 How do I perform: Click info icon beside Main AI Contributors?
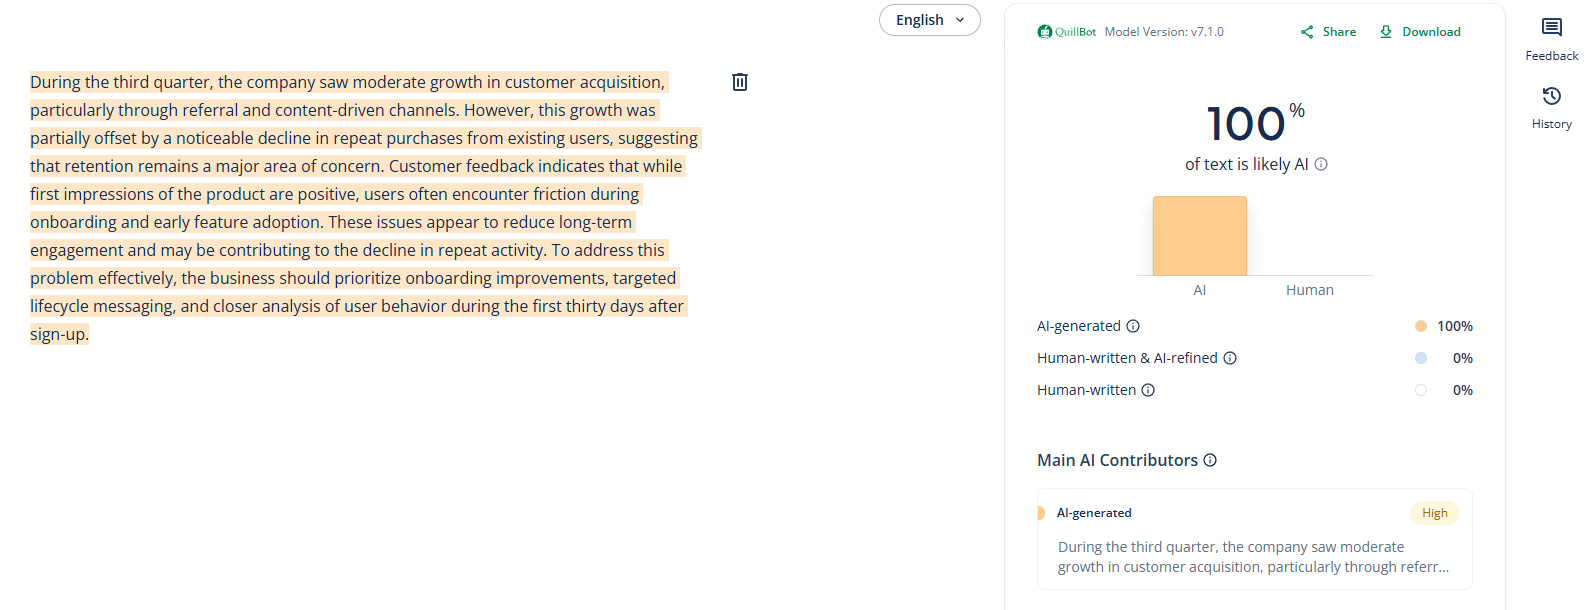[1210, 460]
